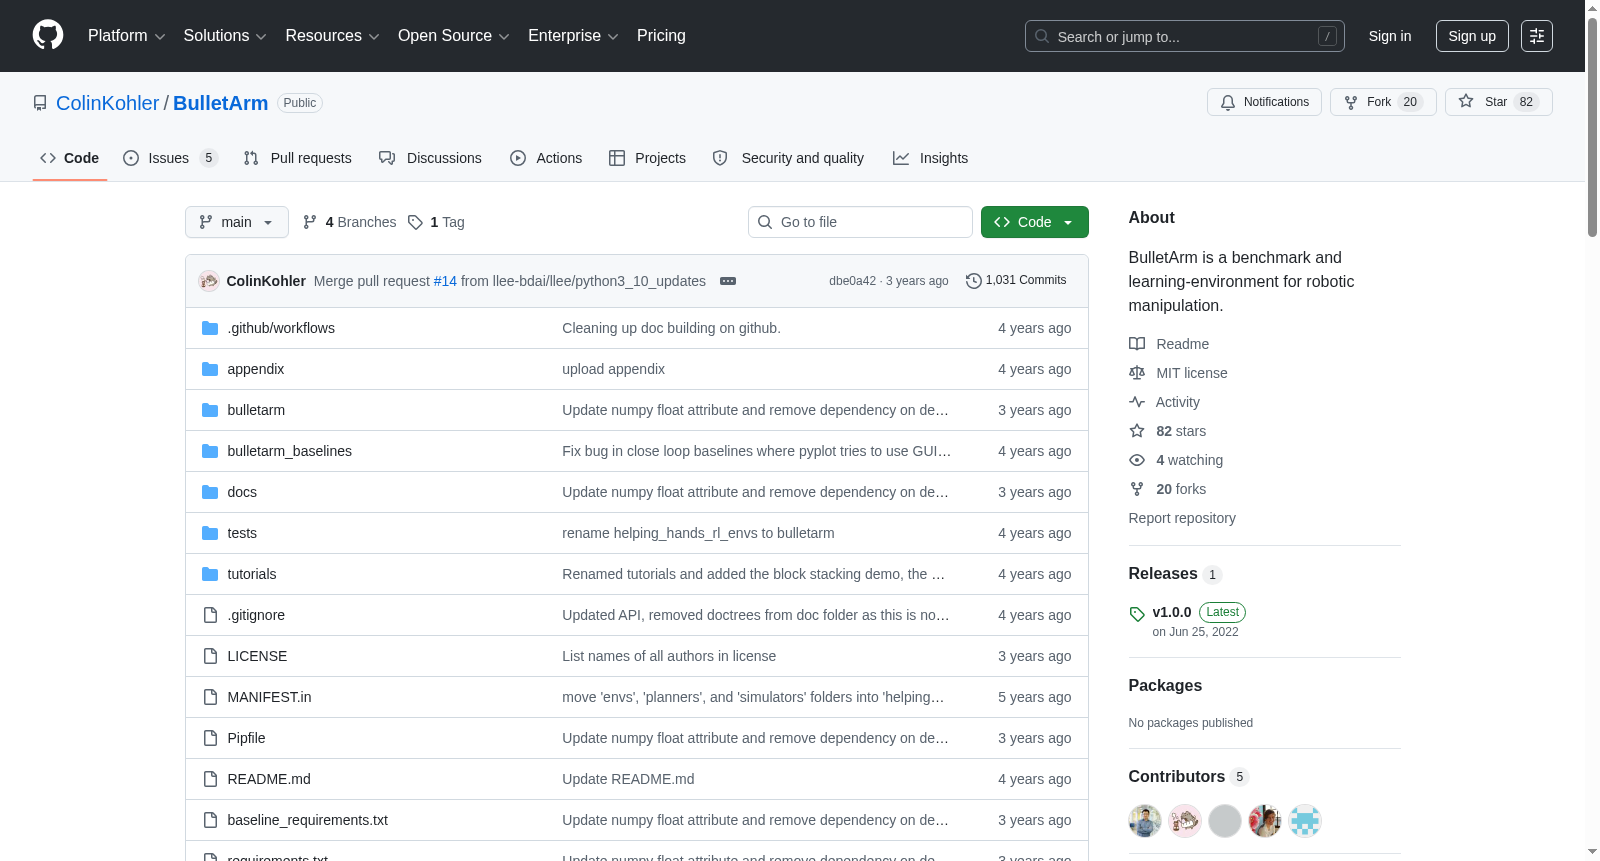Screen dimensions: 1600x861
Task: Open the .gitignore file
Action: [256, 615]
